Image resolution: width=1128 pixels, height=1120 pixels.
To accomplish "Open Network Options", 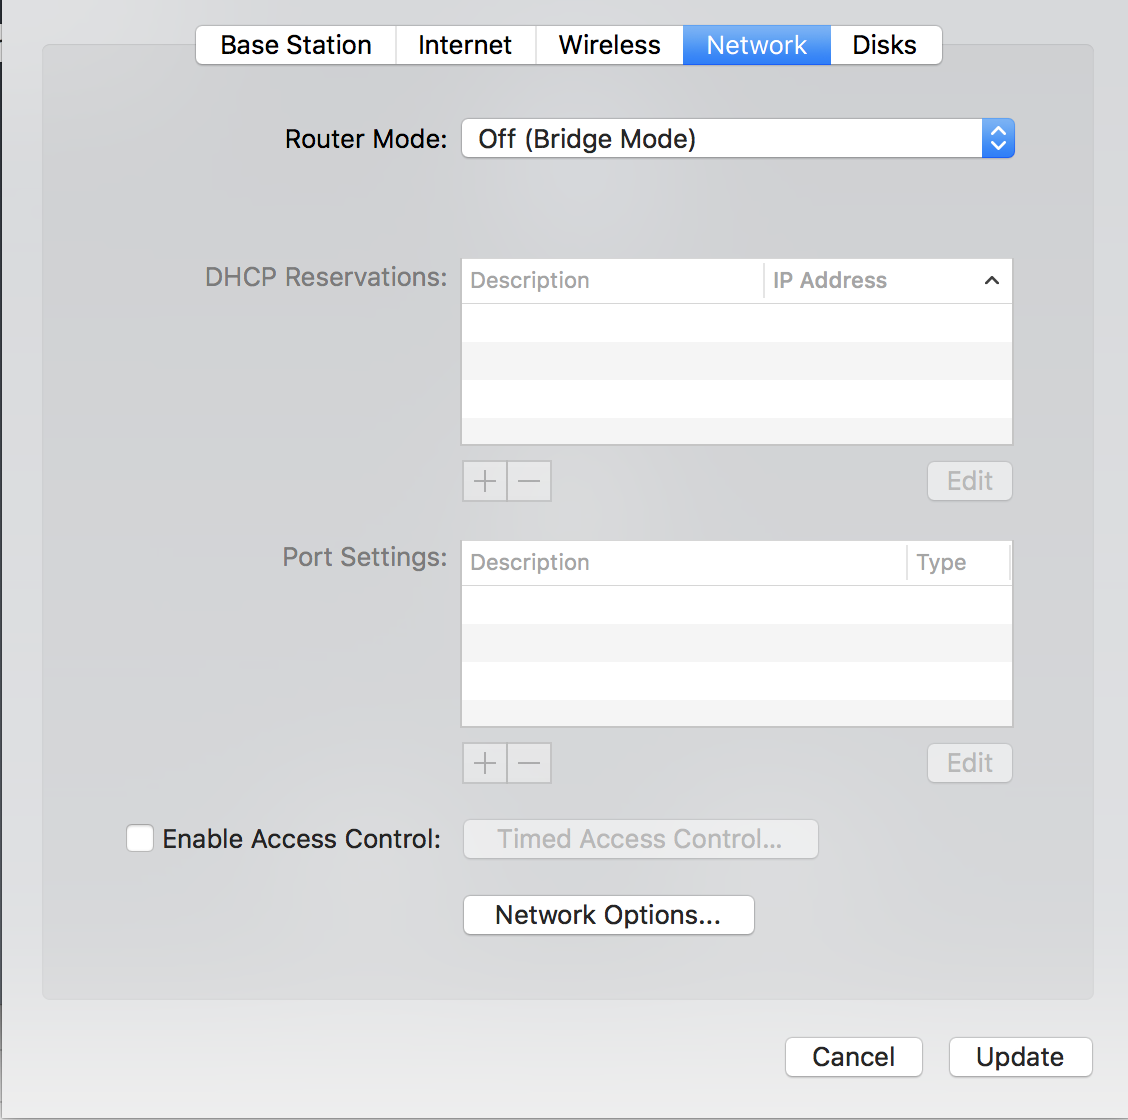I will click(608, 914).
